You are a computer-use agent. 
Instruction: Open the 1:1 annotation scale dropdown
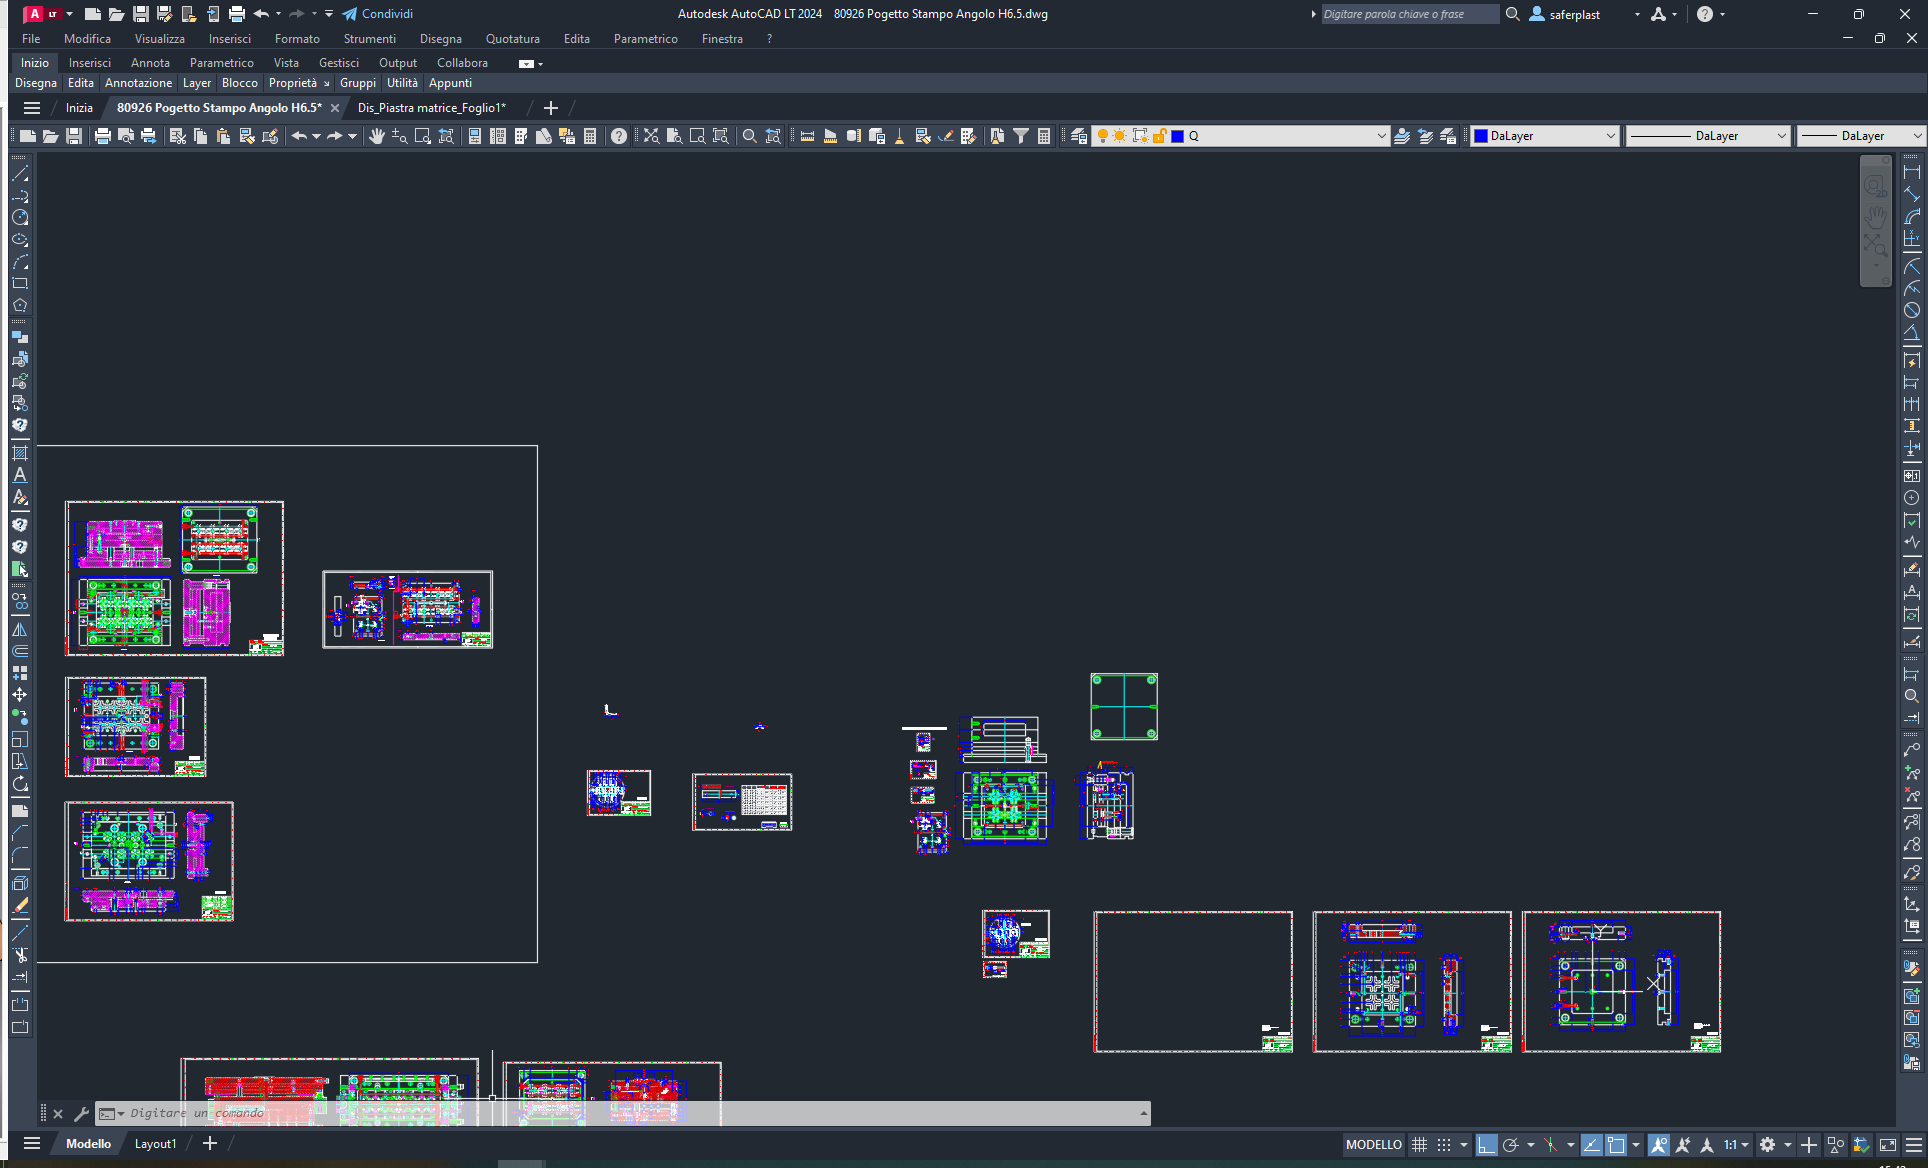pyautogui.click(x=1736, y=1145)
